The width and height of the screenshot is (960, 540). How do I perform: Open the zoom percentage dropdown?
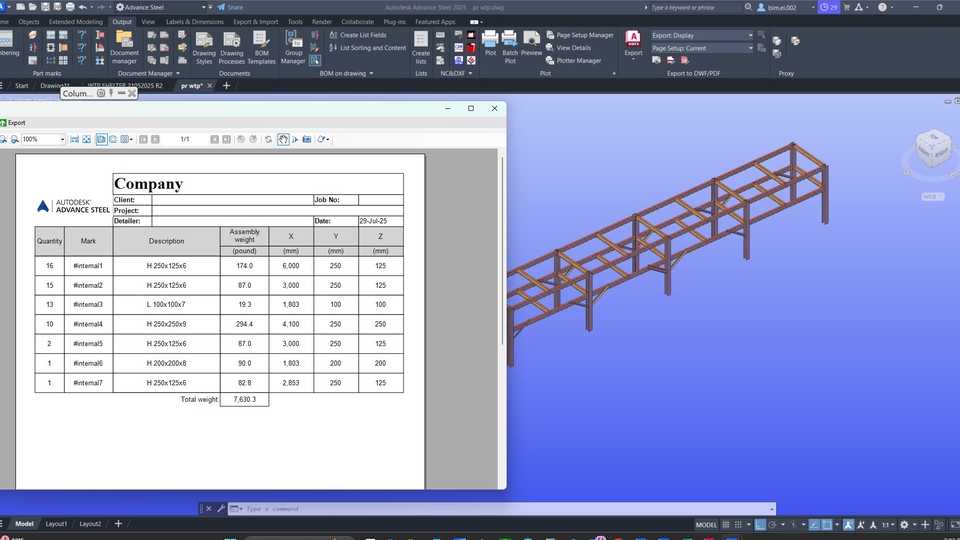click(x=62, y=139)
